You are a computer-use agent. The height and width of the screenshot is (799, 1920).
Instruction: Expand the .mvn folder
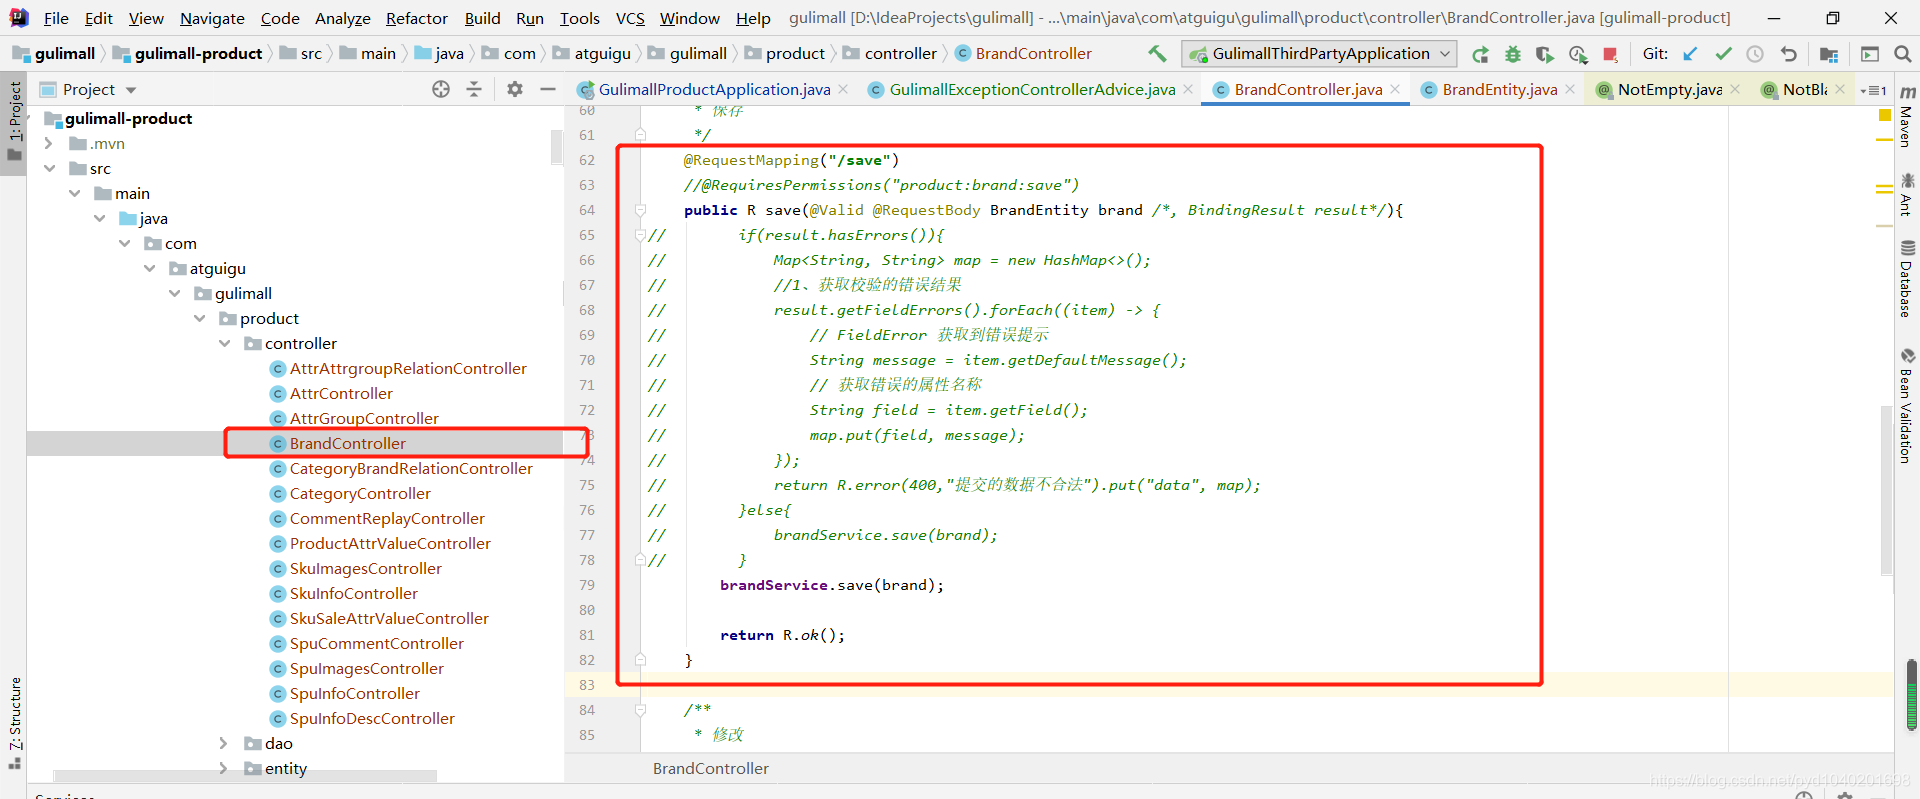tap(48, 144)
